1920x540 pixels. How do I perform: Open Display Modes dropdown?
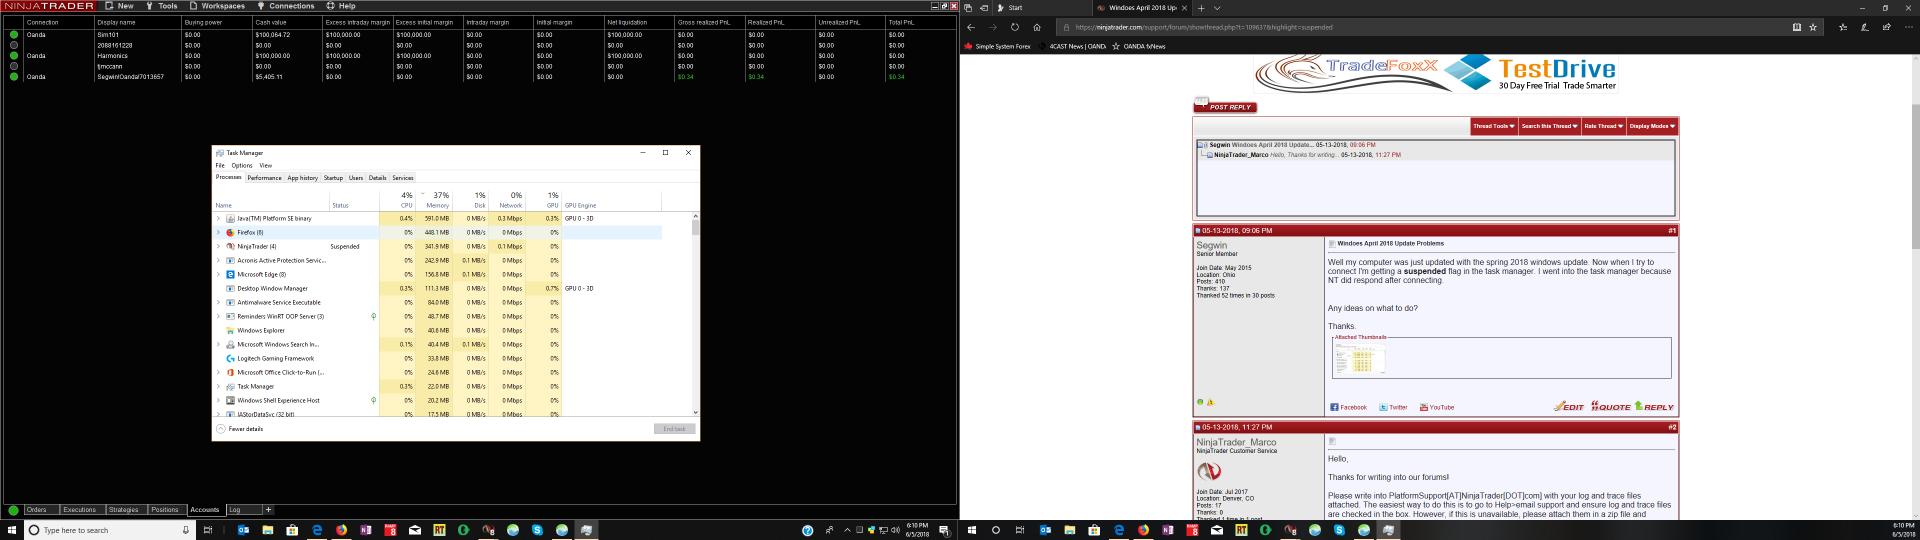[x=1652, y=126]
